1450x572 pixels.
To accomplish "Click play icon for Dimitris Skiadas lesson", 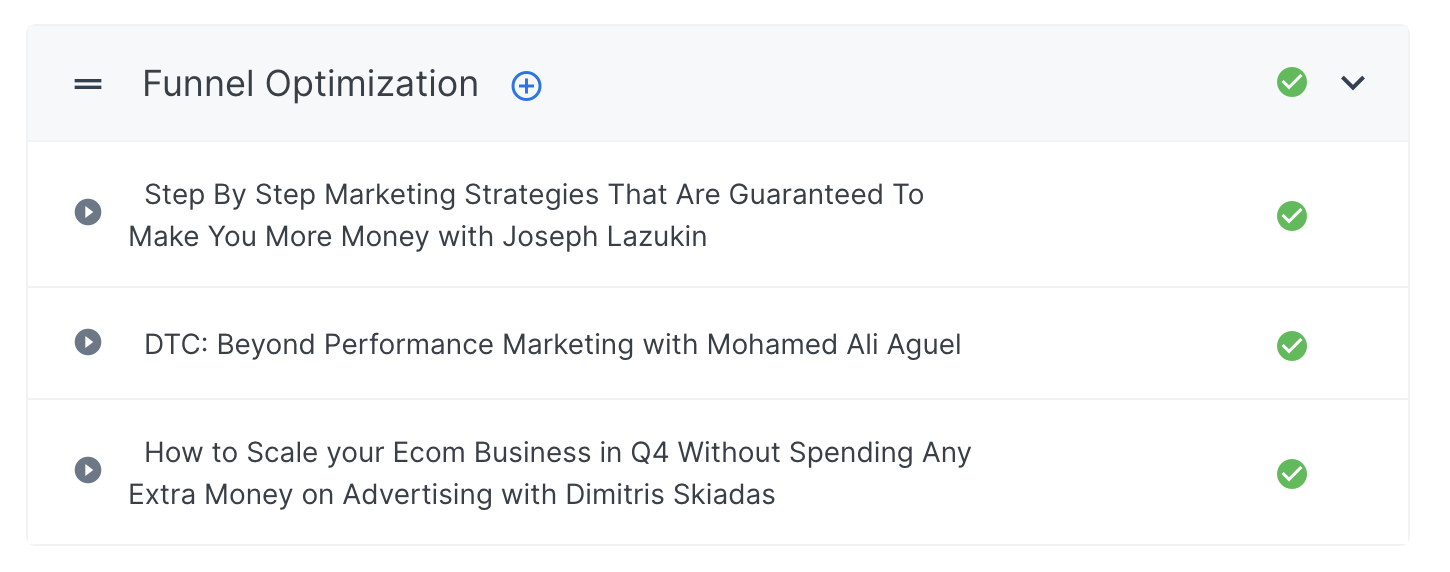I will tap(88, 470).
